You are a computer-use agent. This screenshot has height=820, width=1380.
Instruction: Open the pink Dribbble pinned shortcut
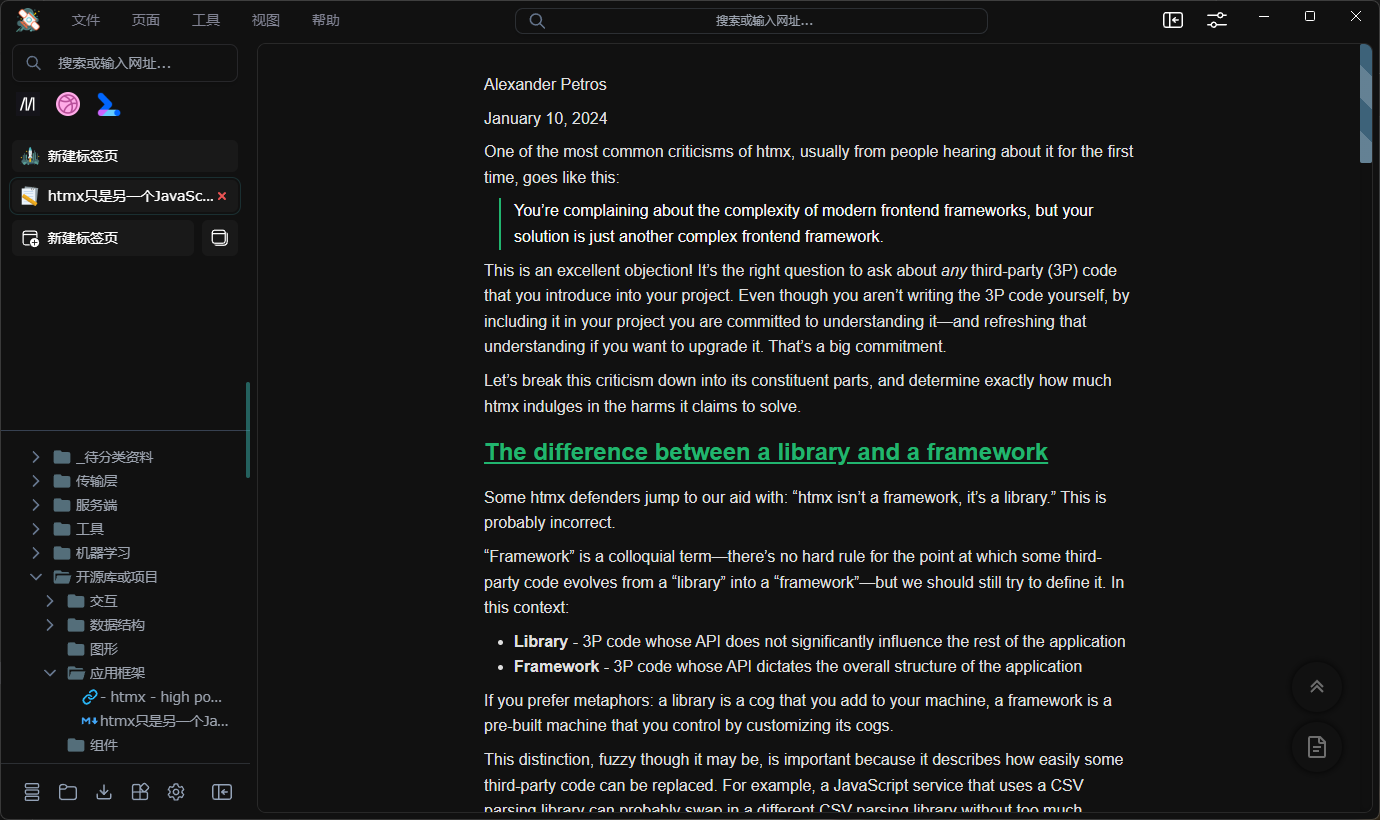point(68,104)
